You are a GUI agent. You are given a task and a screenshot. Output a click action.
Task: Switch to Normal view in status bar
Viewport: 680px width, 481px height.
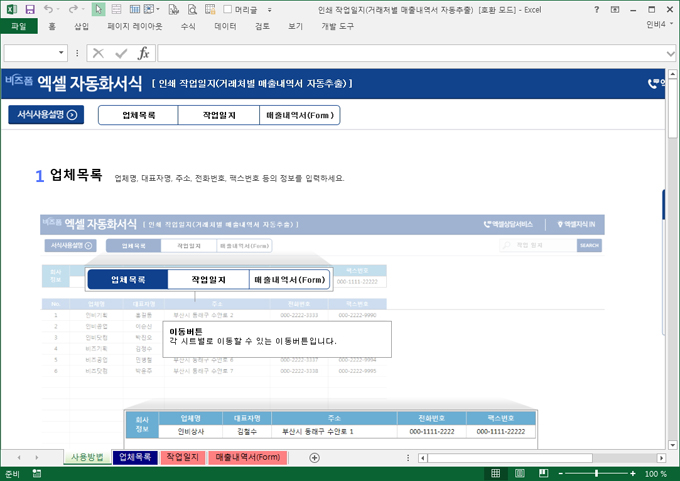point(495,474)
